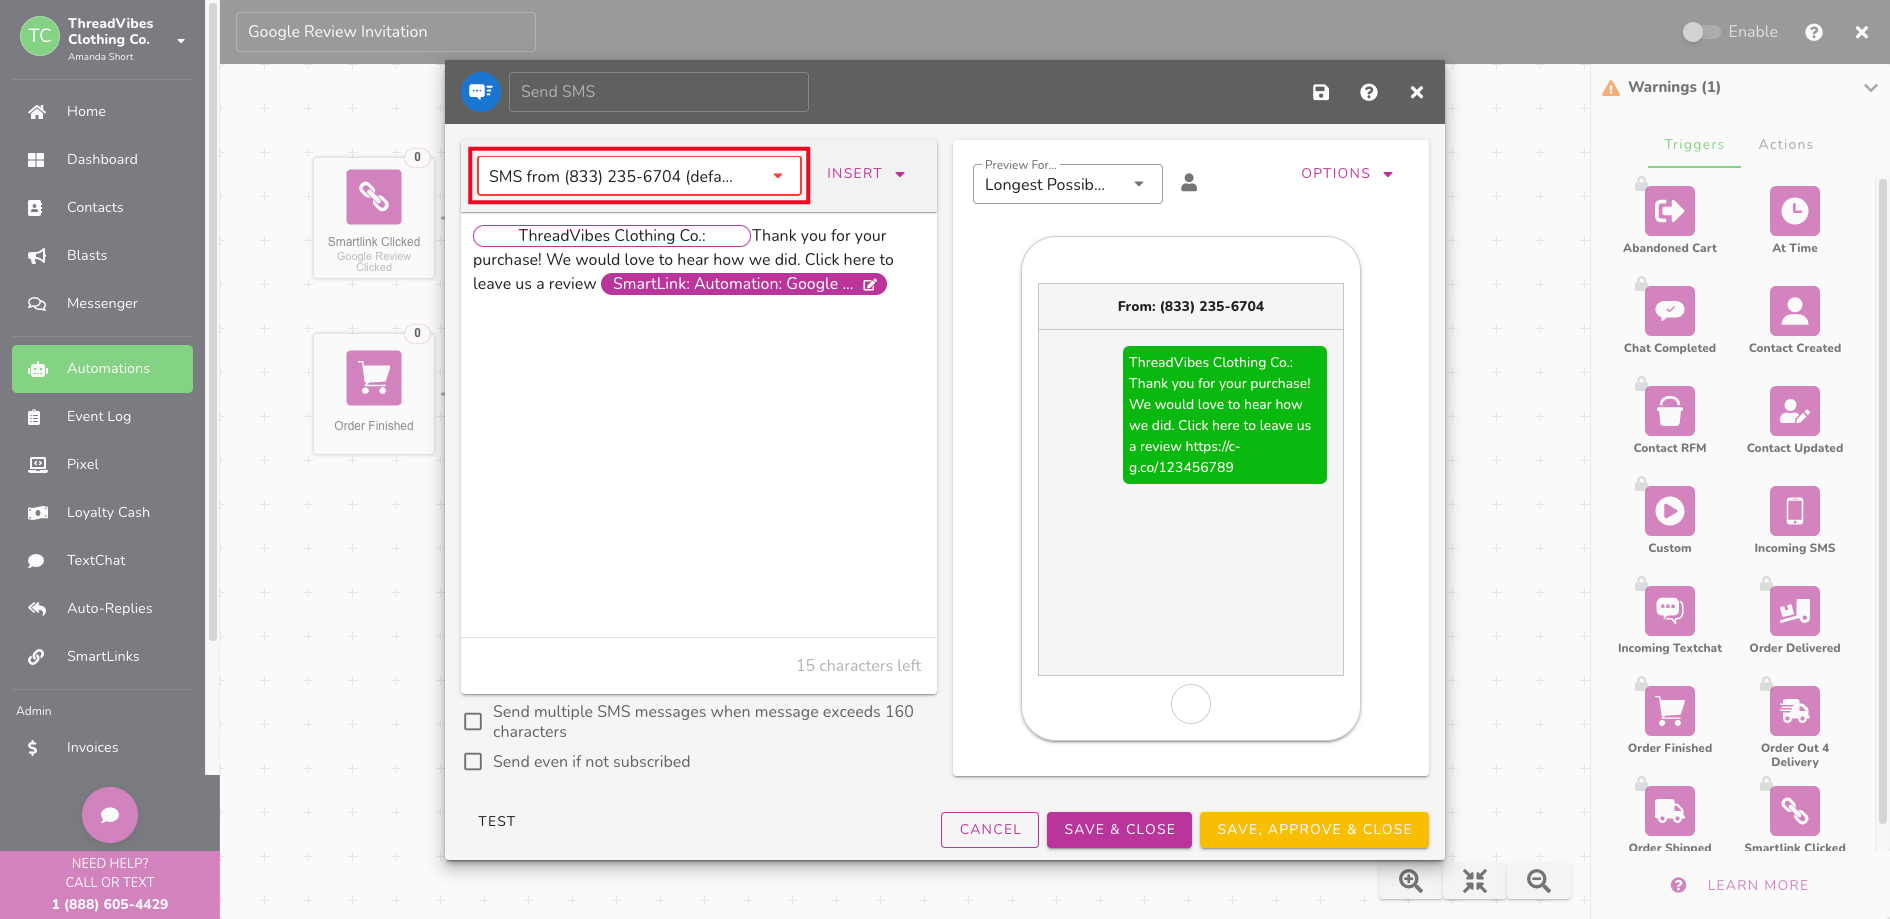
Task: Check Send even if not subscribed
Action: tap(473, 761)
